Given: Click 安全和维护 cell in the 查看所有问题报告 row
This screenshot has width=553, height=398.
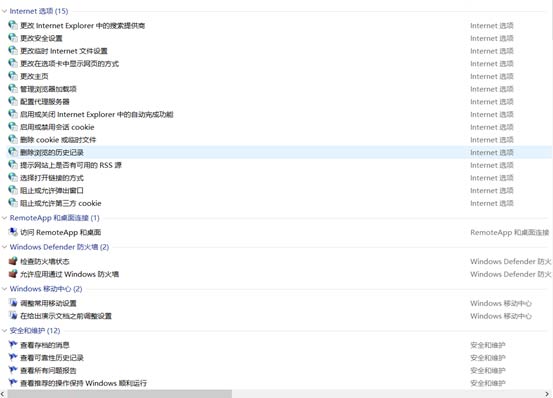Looking at the screenshot, I should tap(488, 370).
